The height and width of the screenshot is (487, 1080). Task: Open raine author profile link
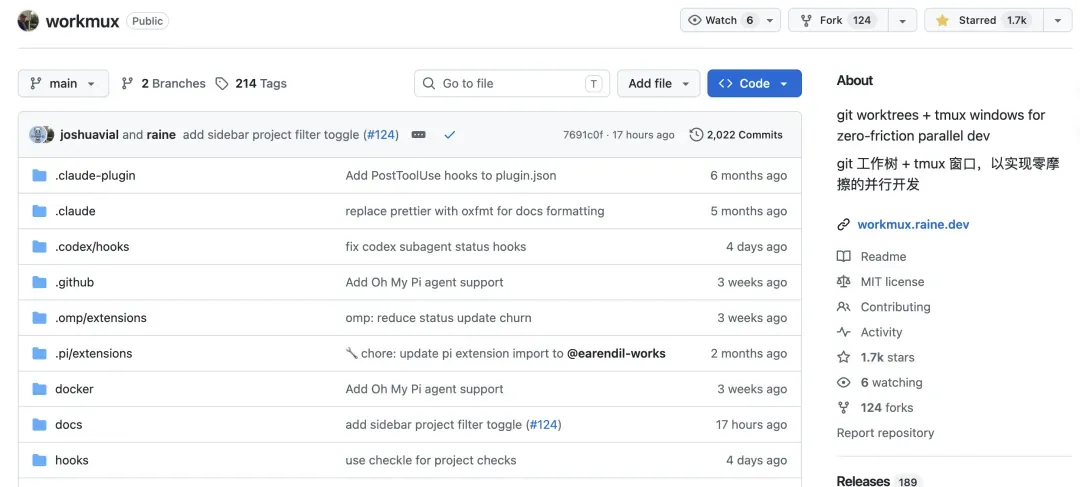click(x=161, y=135)
